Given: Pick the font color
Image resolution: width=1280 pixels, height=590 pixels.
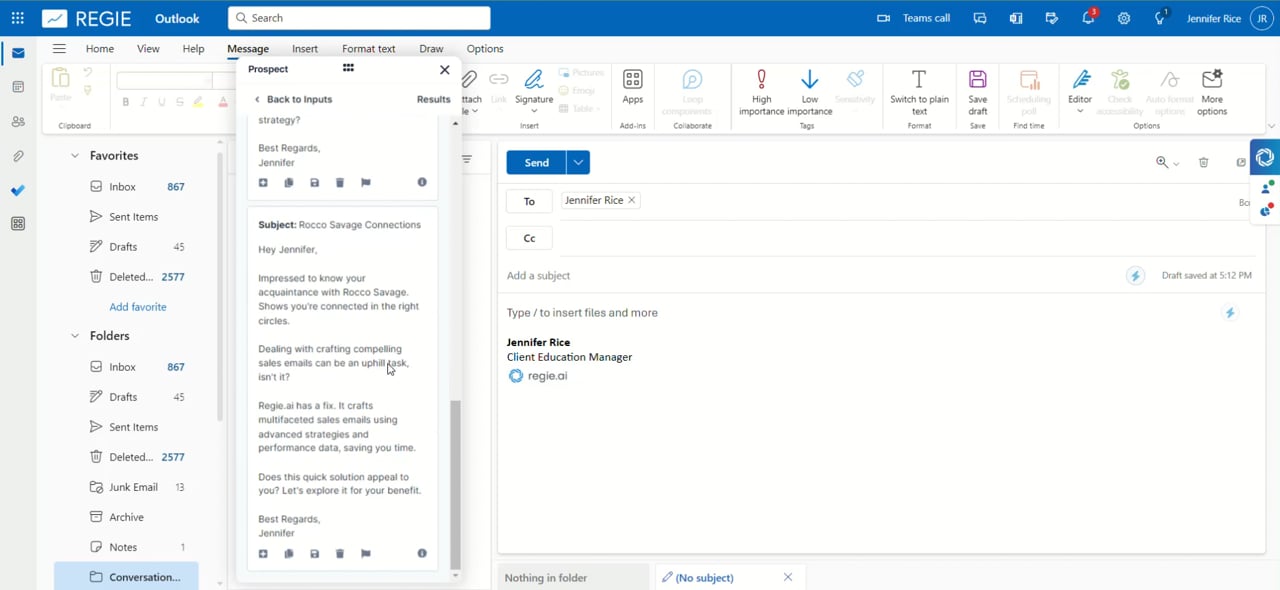Looking at the screenshot, I should [x=223, y=102].
